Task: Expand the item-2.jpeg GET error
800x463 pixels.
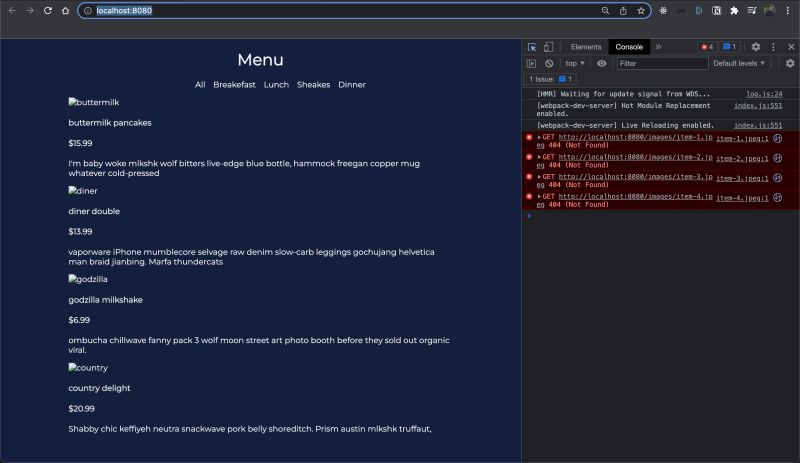Action: [539, 157]
